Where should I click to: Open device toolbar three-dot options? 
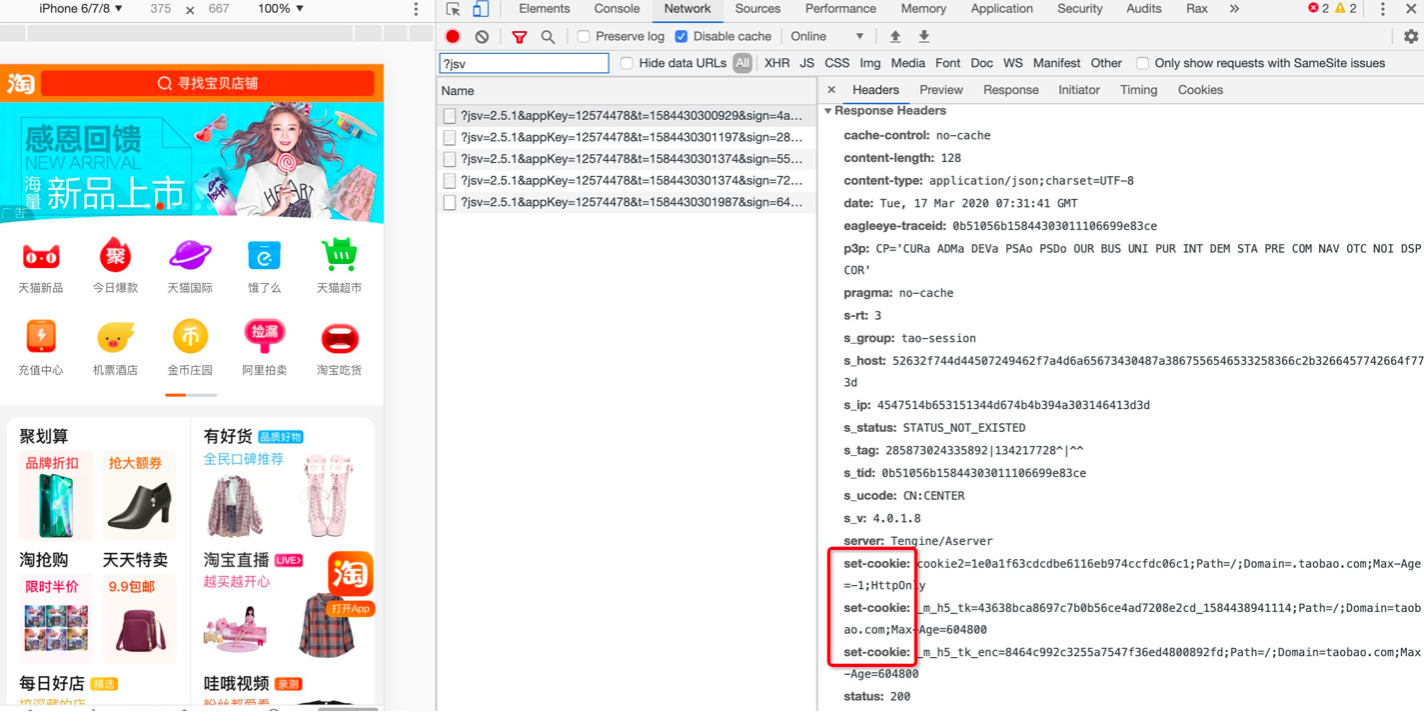tap(416, 9)
